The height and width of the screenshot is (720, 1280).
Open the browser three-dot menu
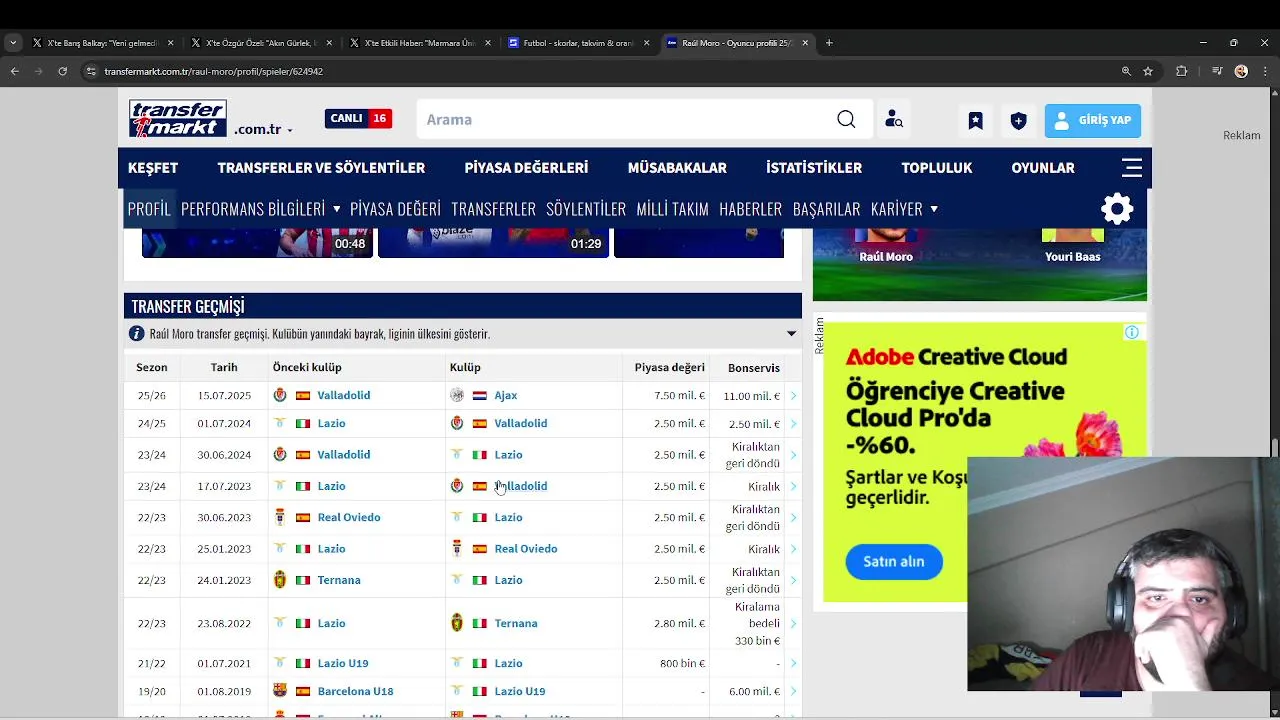1265,71
